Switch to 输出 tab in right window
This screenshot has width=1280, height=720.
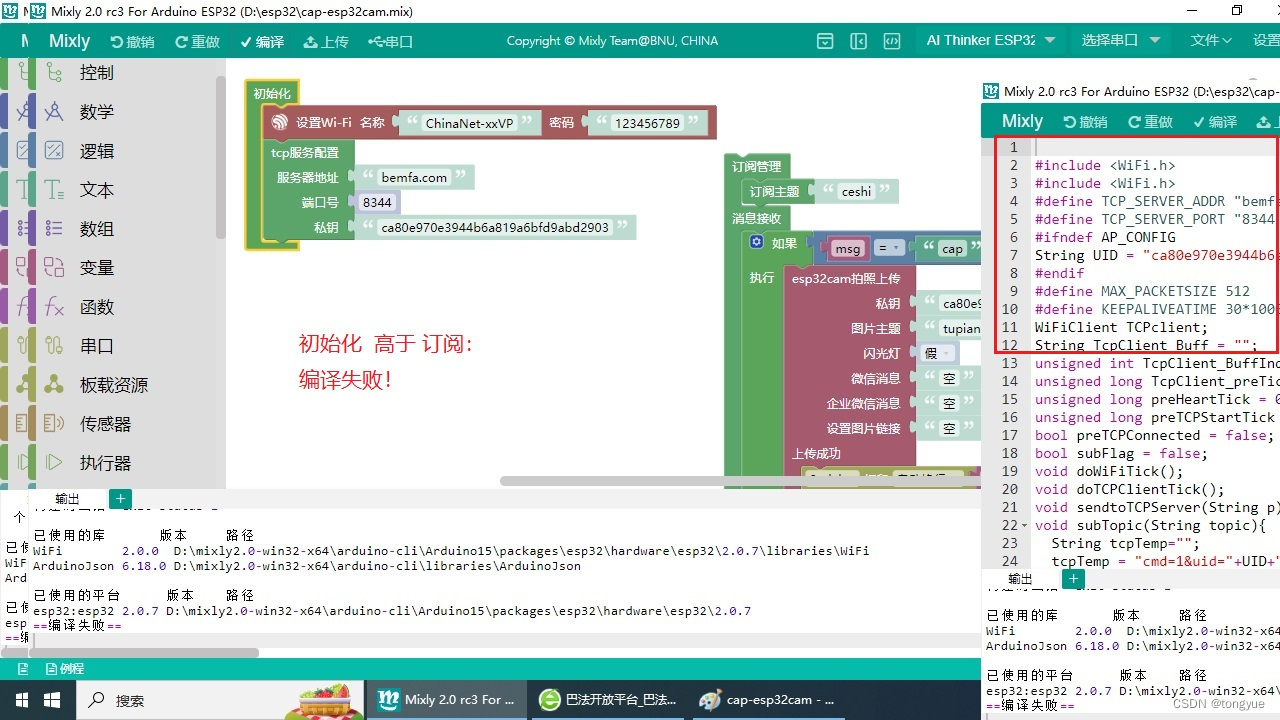(x=1020, y=579)
